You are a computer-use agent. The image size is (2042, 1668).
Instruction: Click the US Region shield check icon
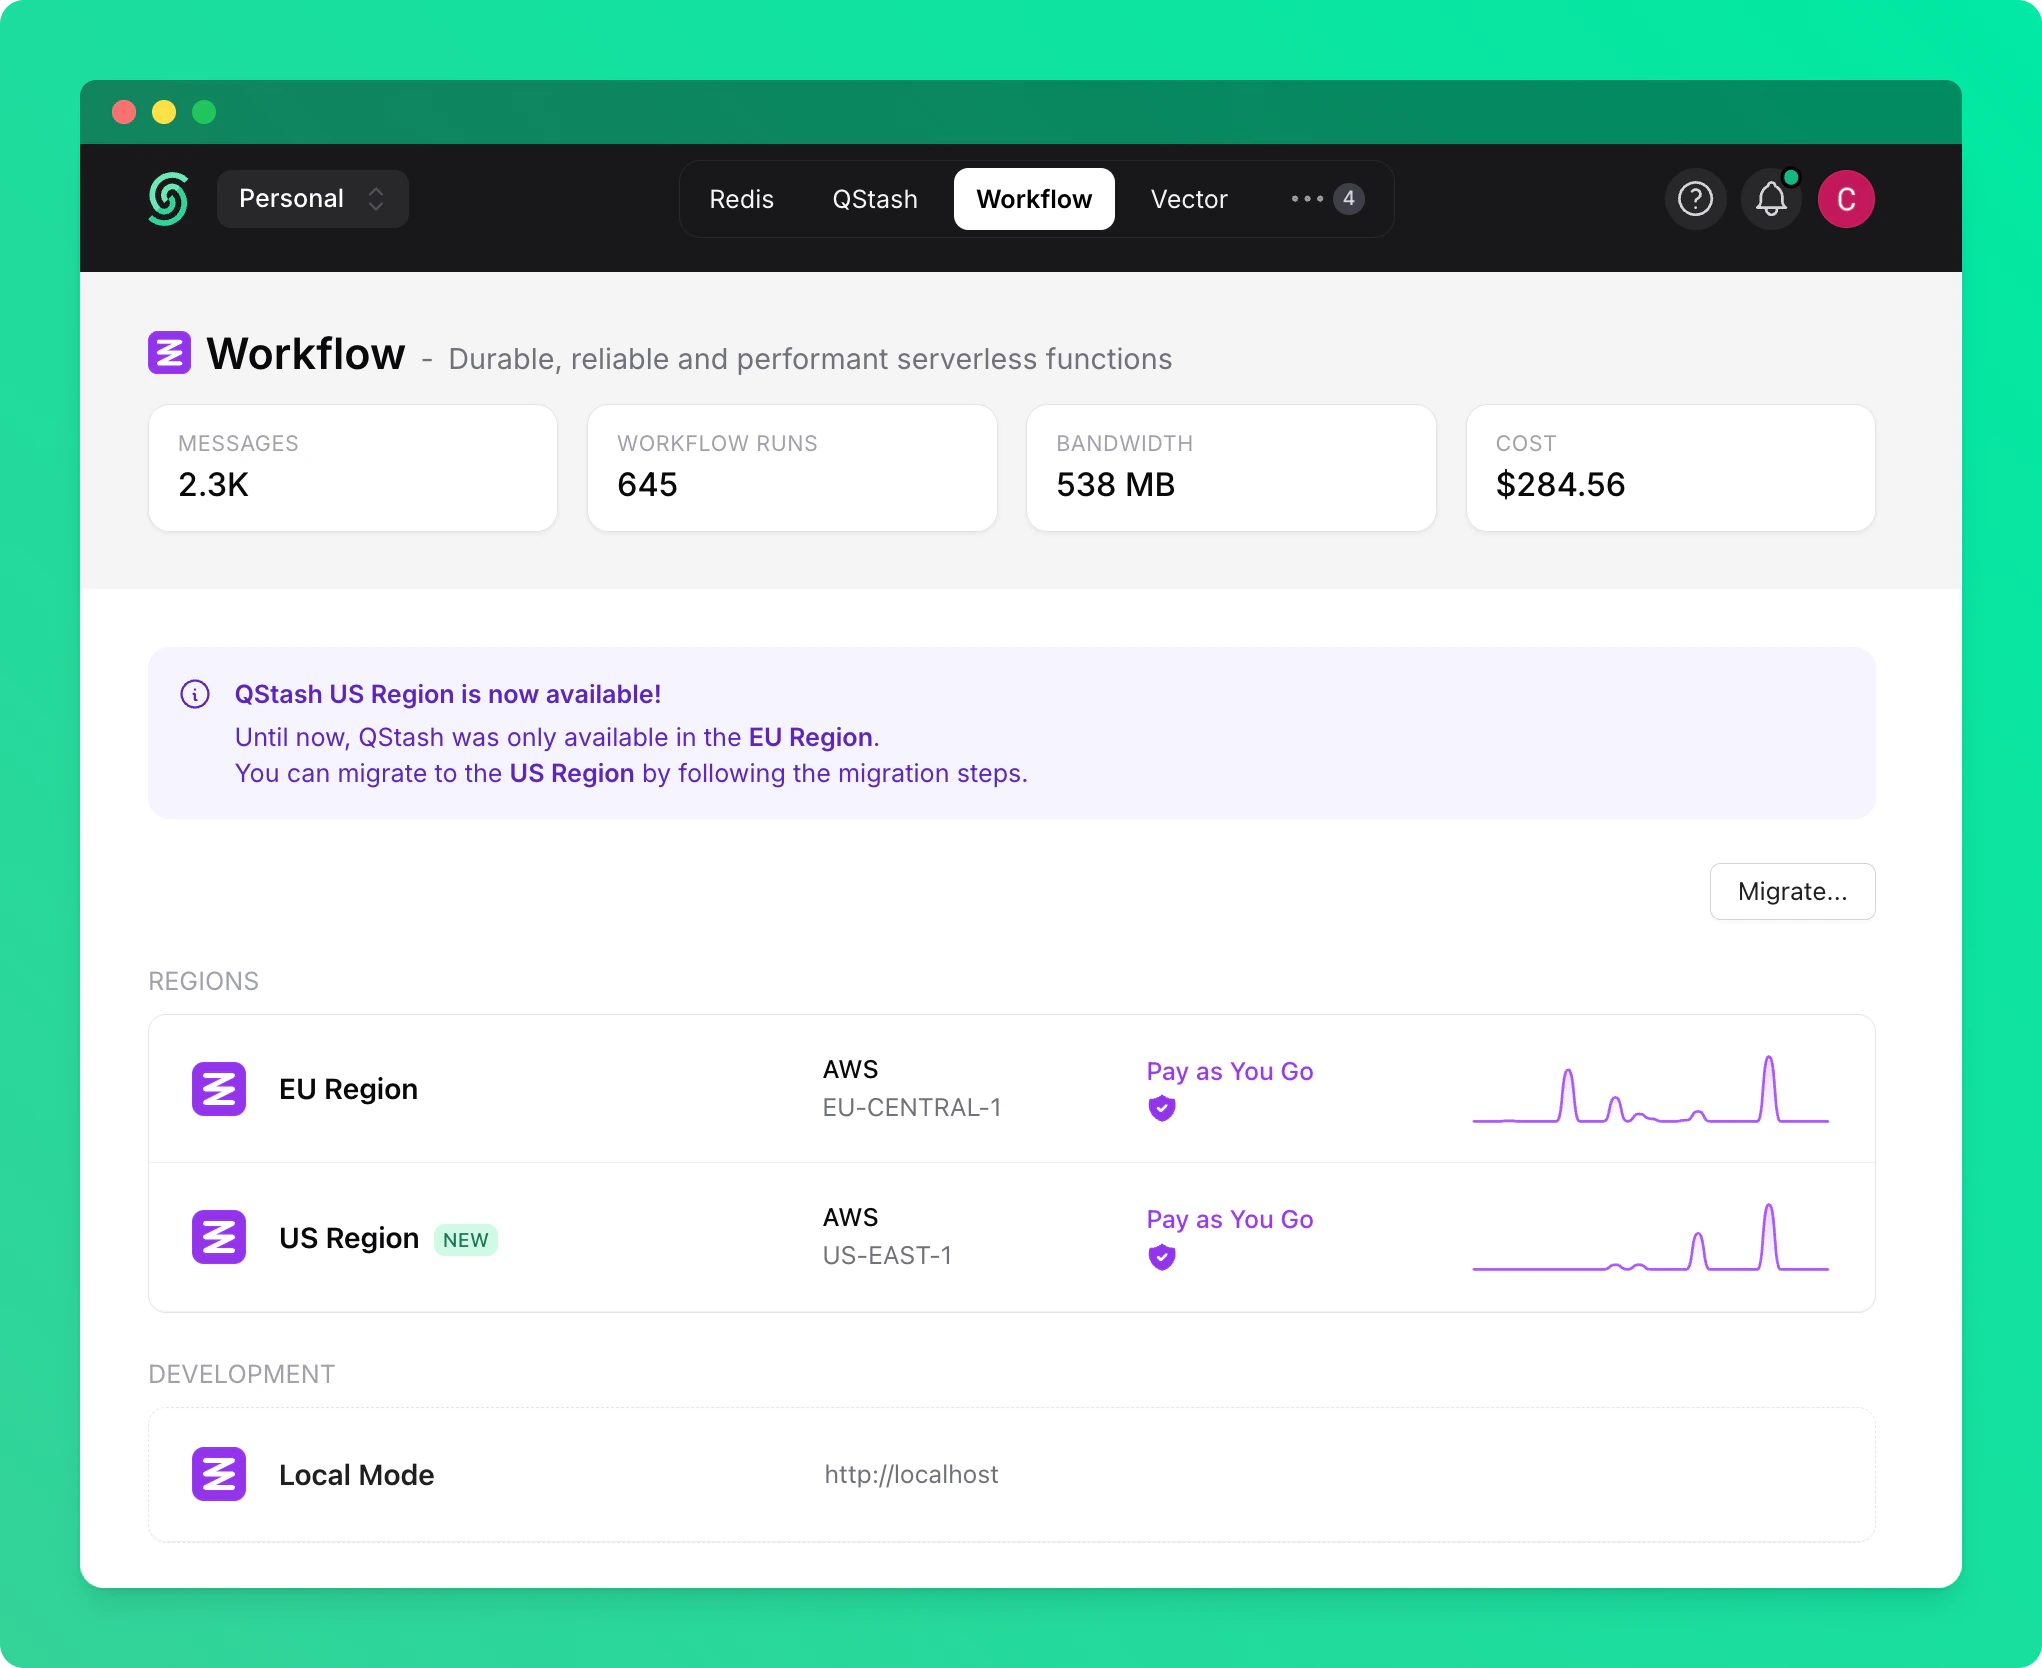click(x=1161, y=1257)
